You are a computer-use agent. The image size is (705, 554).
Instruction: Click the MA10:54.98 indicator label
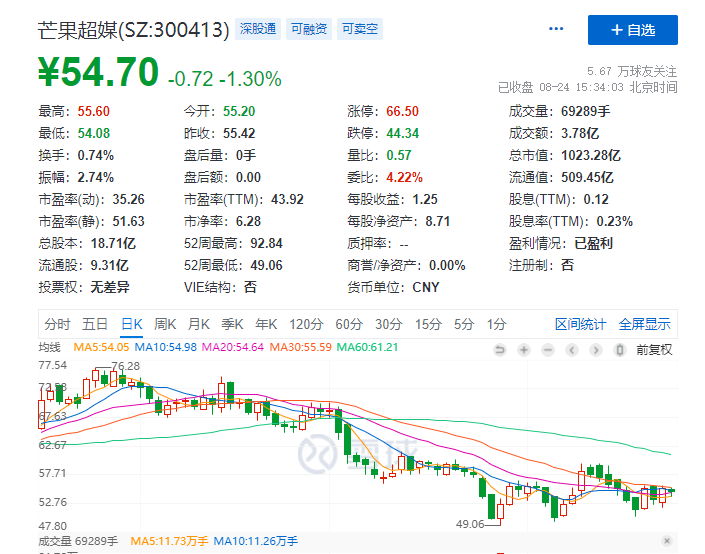pos(166,347)
